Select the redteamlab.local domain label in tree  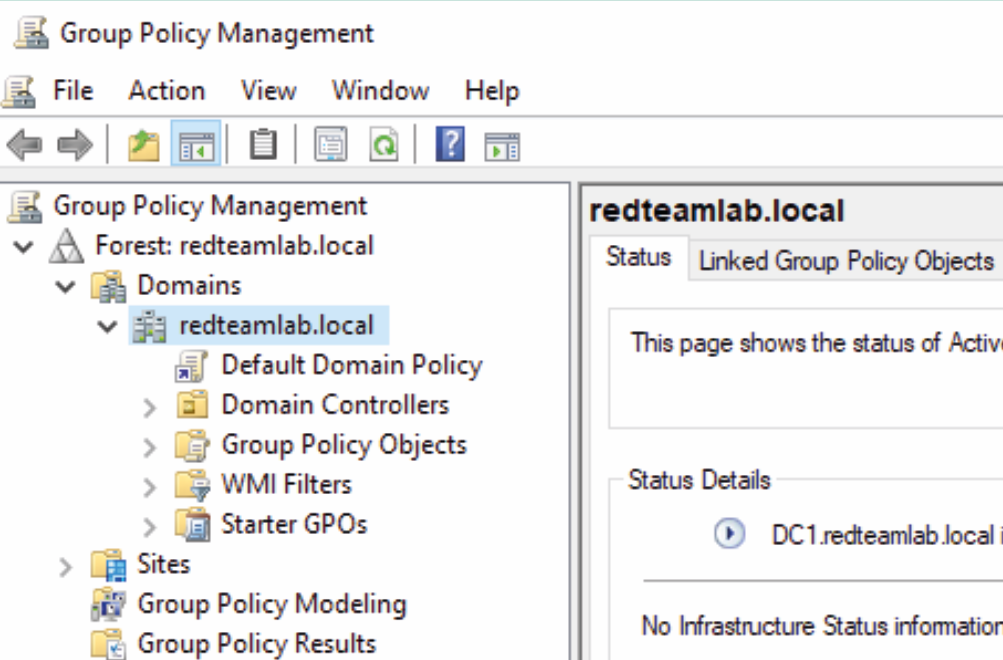(x=276, y=326)
